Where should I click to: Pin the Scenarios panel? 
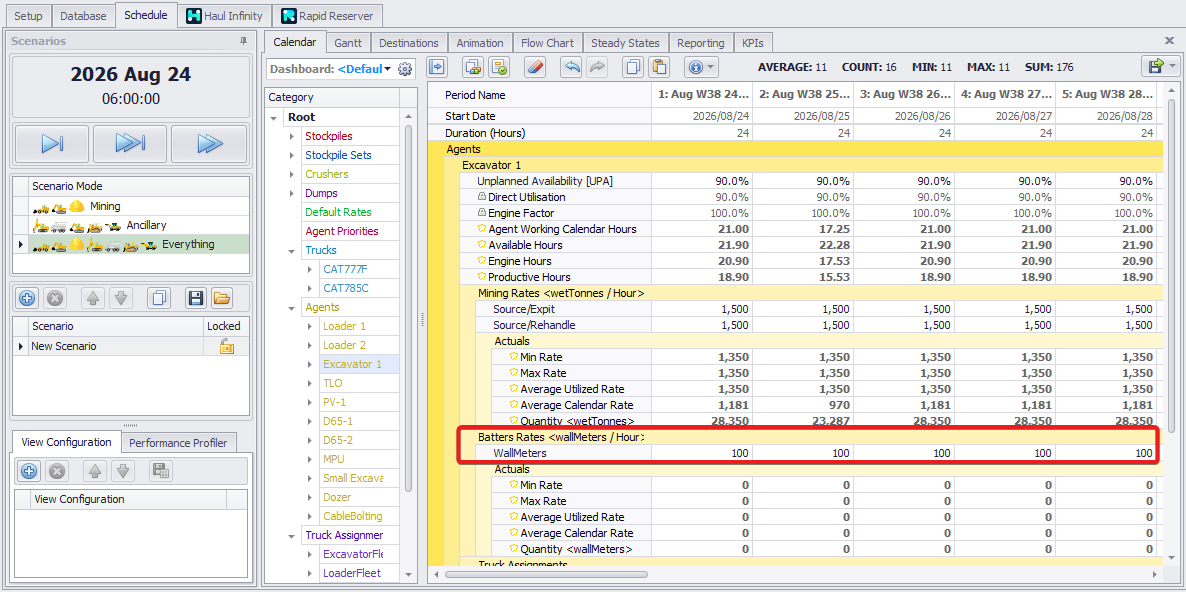coord(243,41)
